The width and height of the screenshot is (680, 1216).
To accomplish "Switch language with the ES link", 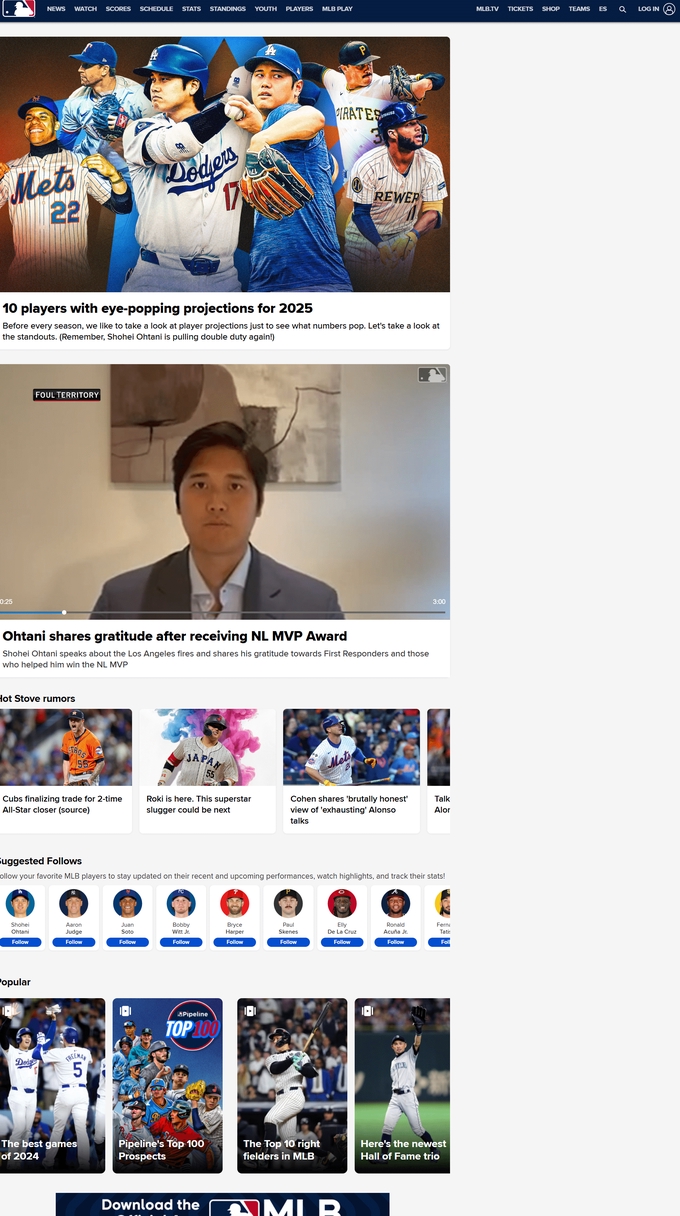I will [603, 9].
